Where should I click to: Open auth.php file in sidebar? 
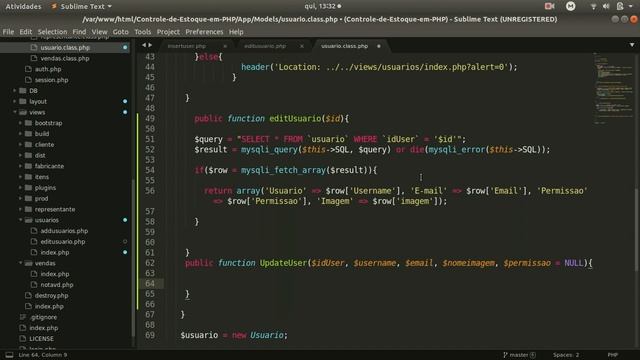tap(48, 69)
